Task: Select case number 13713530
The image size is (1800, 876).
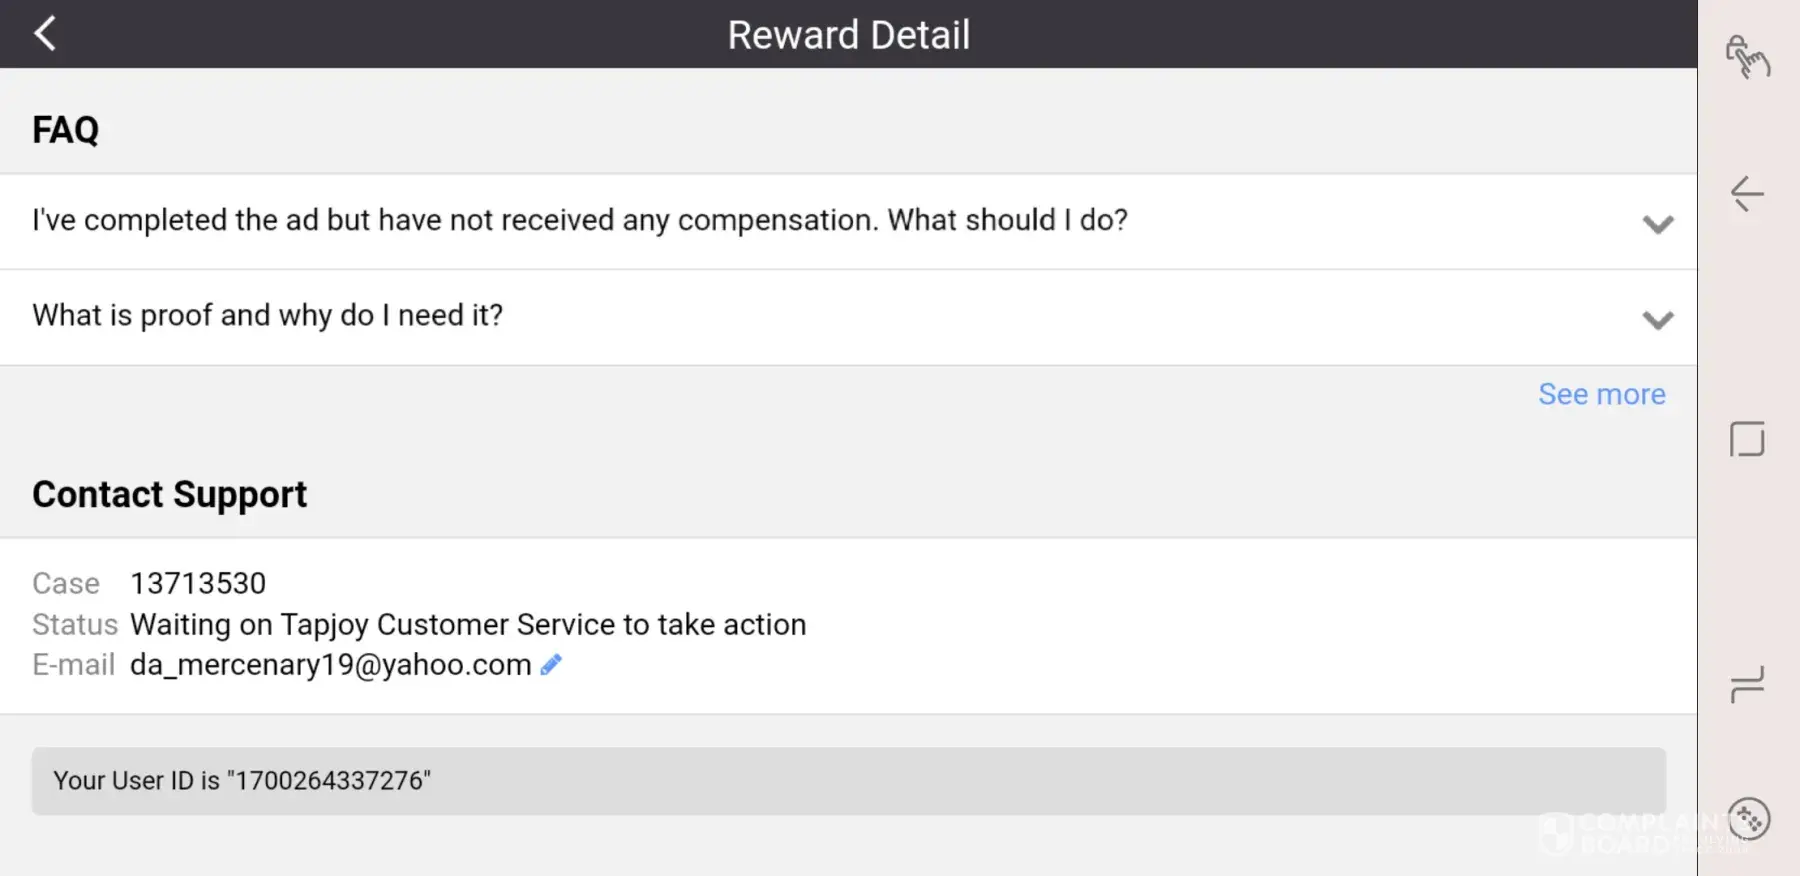Action: pyautogui.click(x=198, y=583)
